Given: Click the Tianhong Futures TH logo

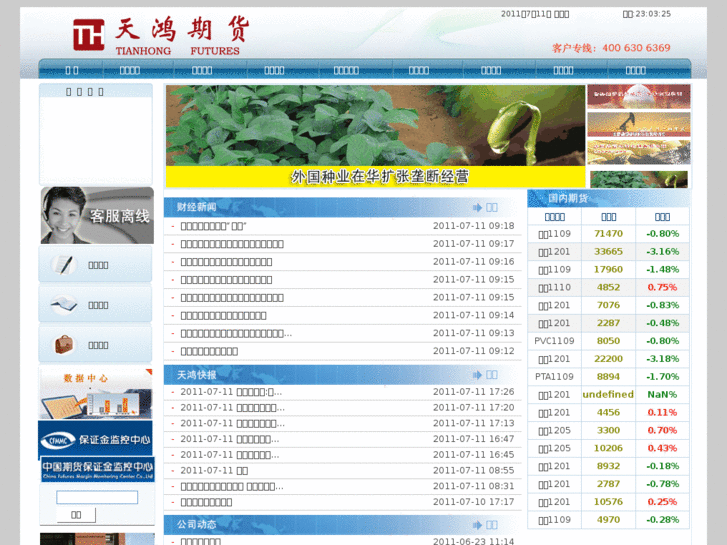Looking at the screenshot, I should click(88, 35).
